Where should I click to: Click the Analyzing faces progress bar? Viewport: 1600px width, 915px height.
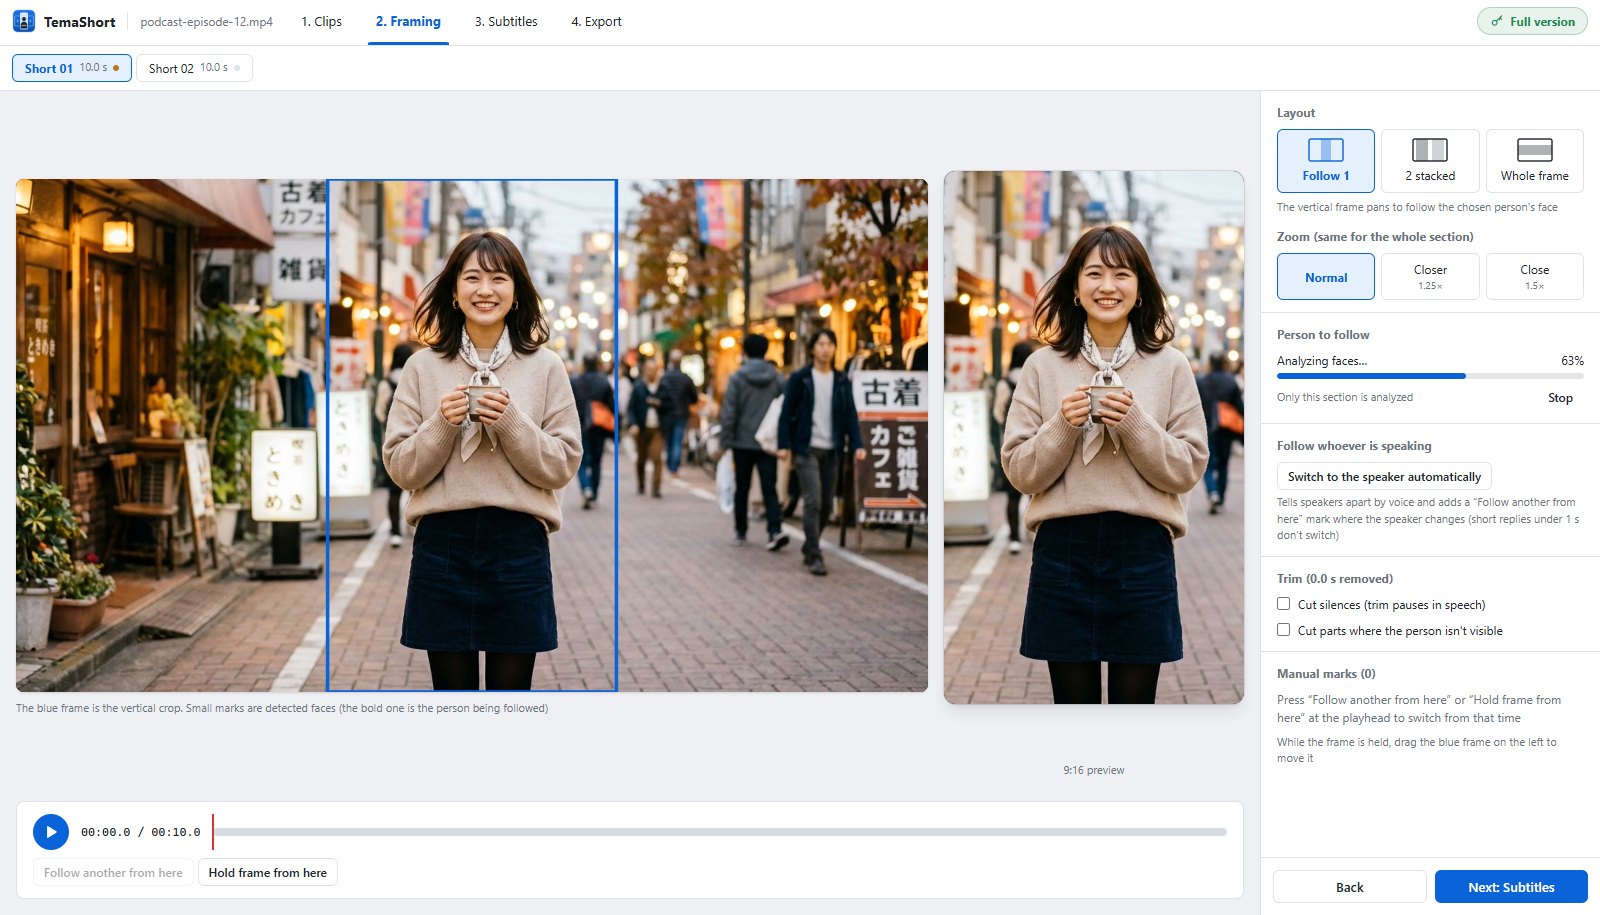[1430, 376]
